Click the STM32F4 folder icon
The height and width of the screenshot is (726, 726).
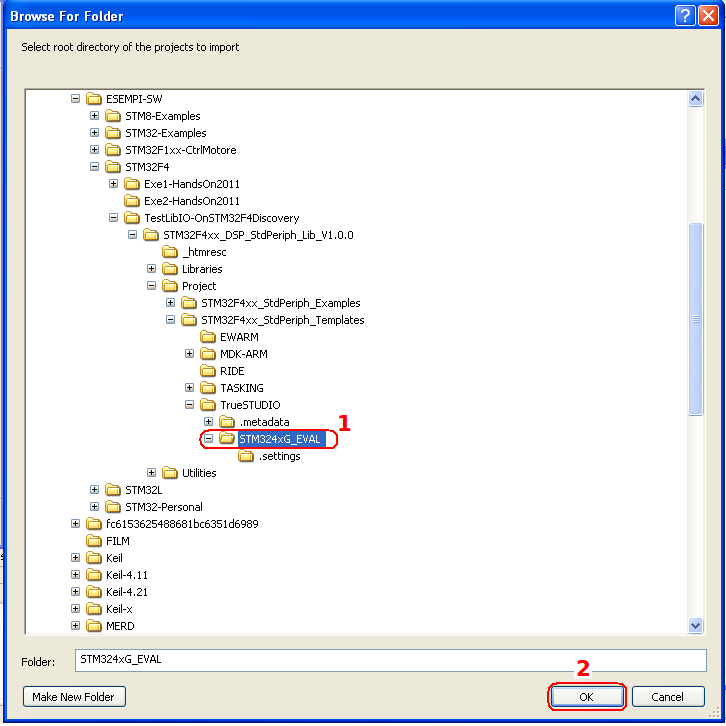click(113, 167)
